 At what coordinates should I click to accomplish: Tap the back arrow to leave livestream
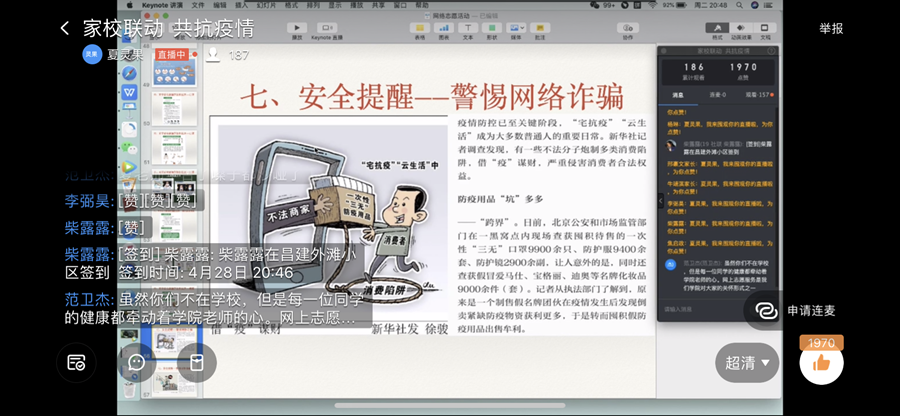(x=65, y=28)
